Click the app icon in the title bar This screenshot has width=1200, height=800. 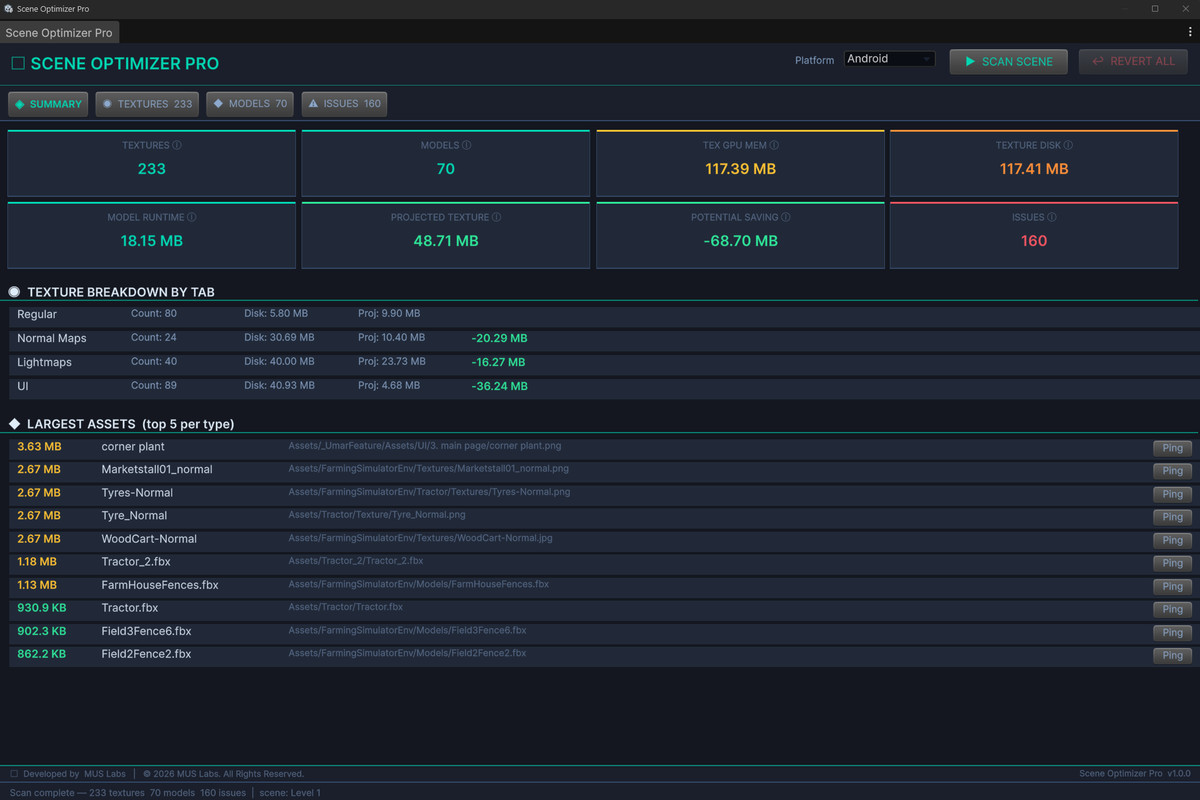[8, 8]
